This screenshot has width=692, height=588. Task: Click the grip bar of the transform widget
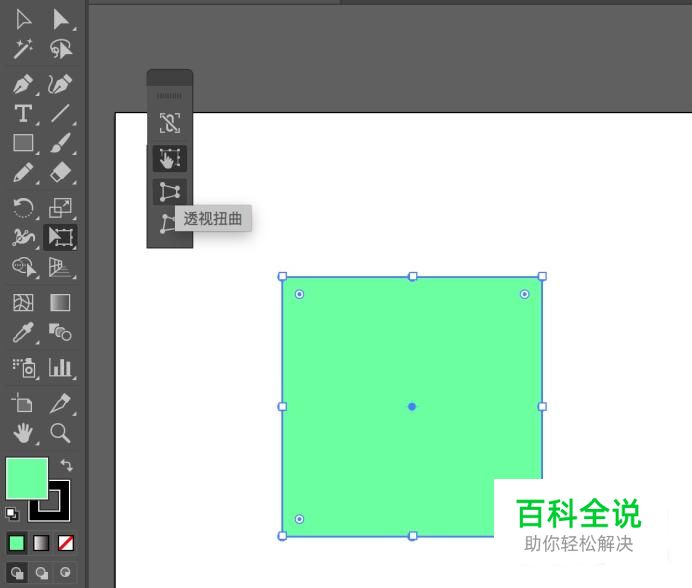click(x=169, y=96)
